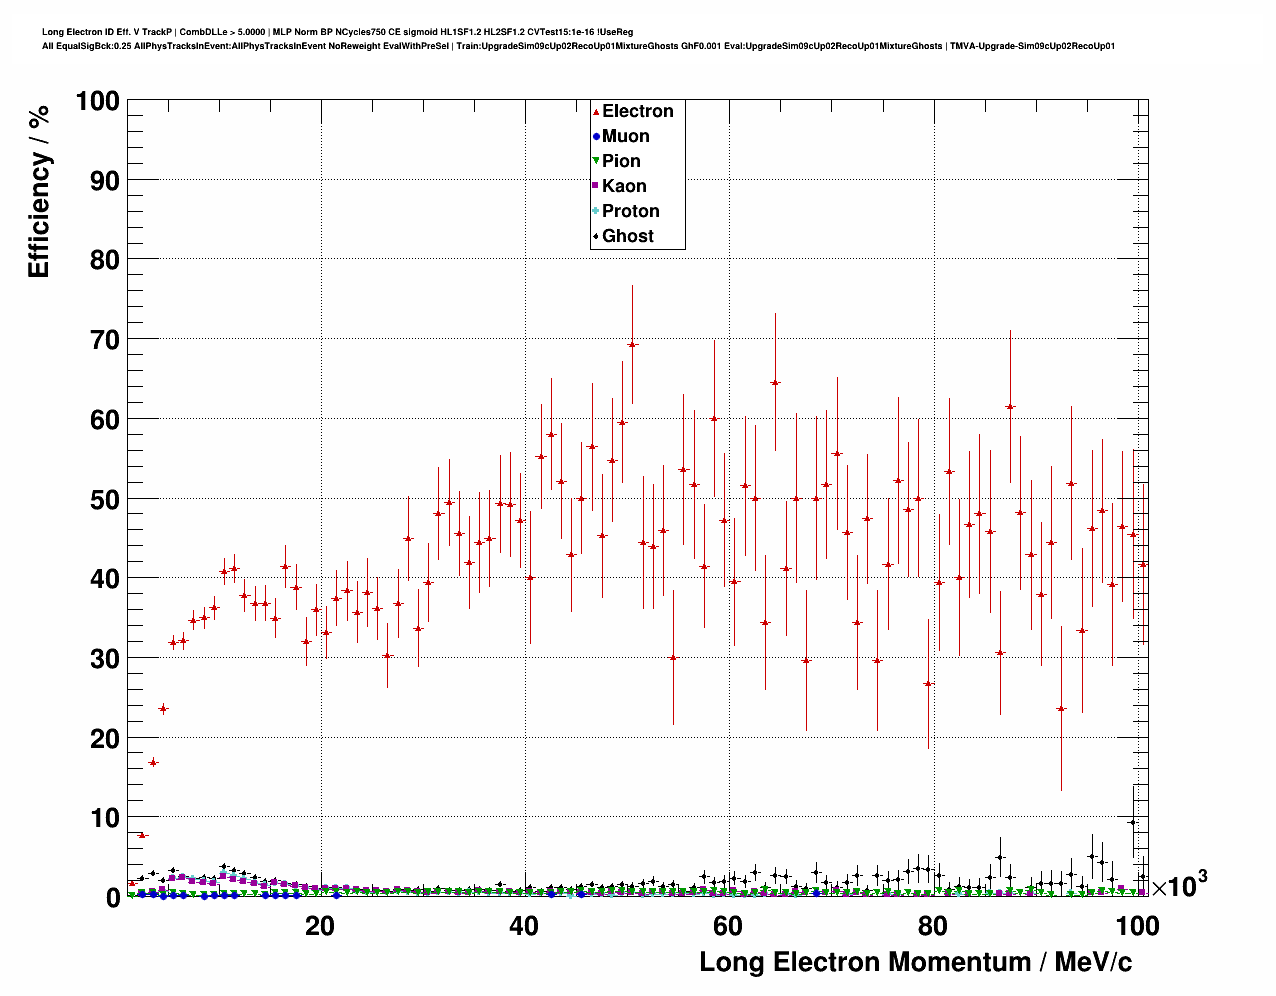Screen dimensions: 1276x996
Task: Click y-axis tick label "10"
Action: tap(105, 818)
